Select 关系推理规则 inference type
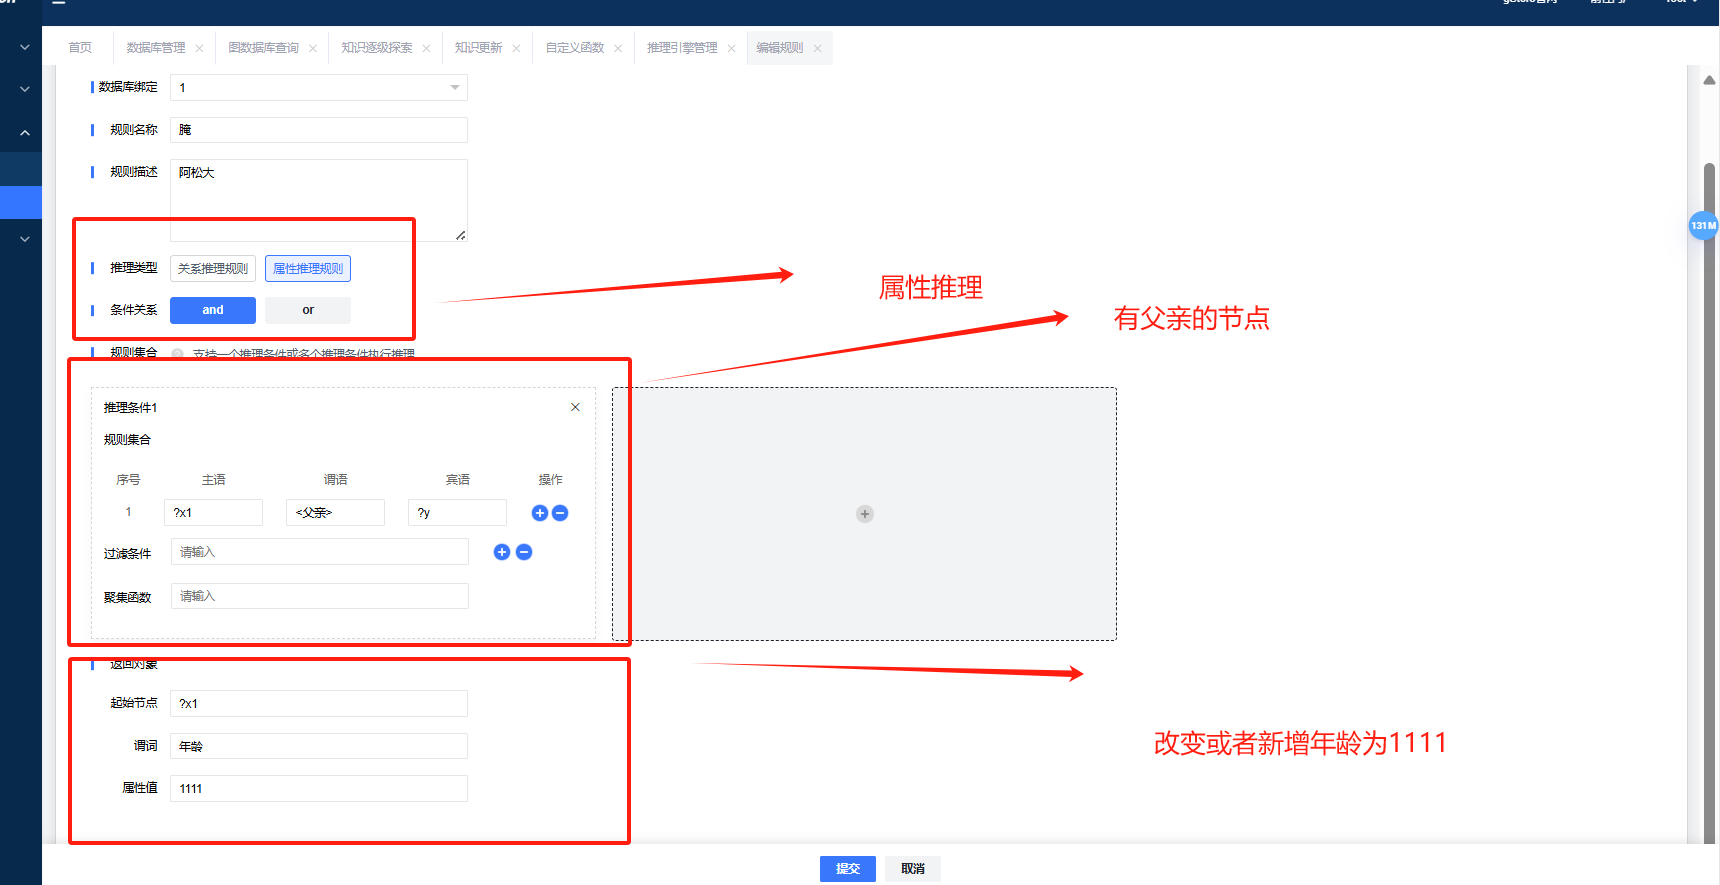This screenshot has height=885, width=1720. coord(213,269)
